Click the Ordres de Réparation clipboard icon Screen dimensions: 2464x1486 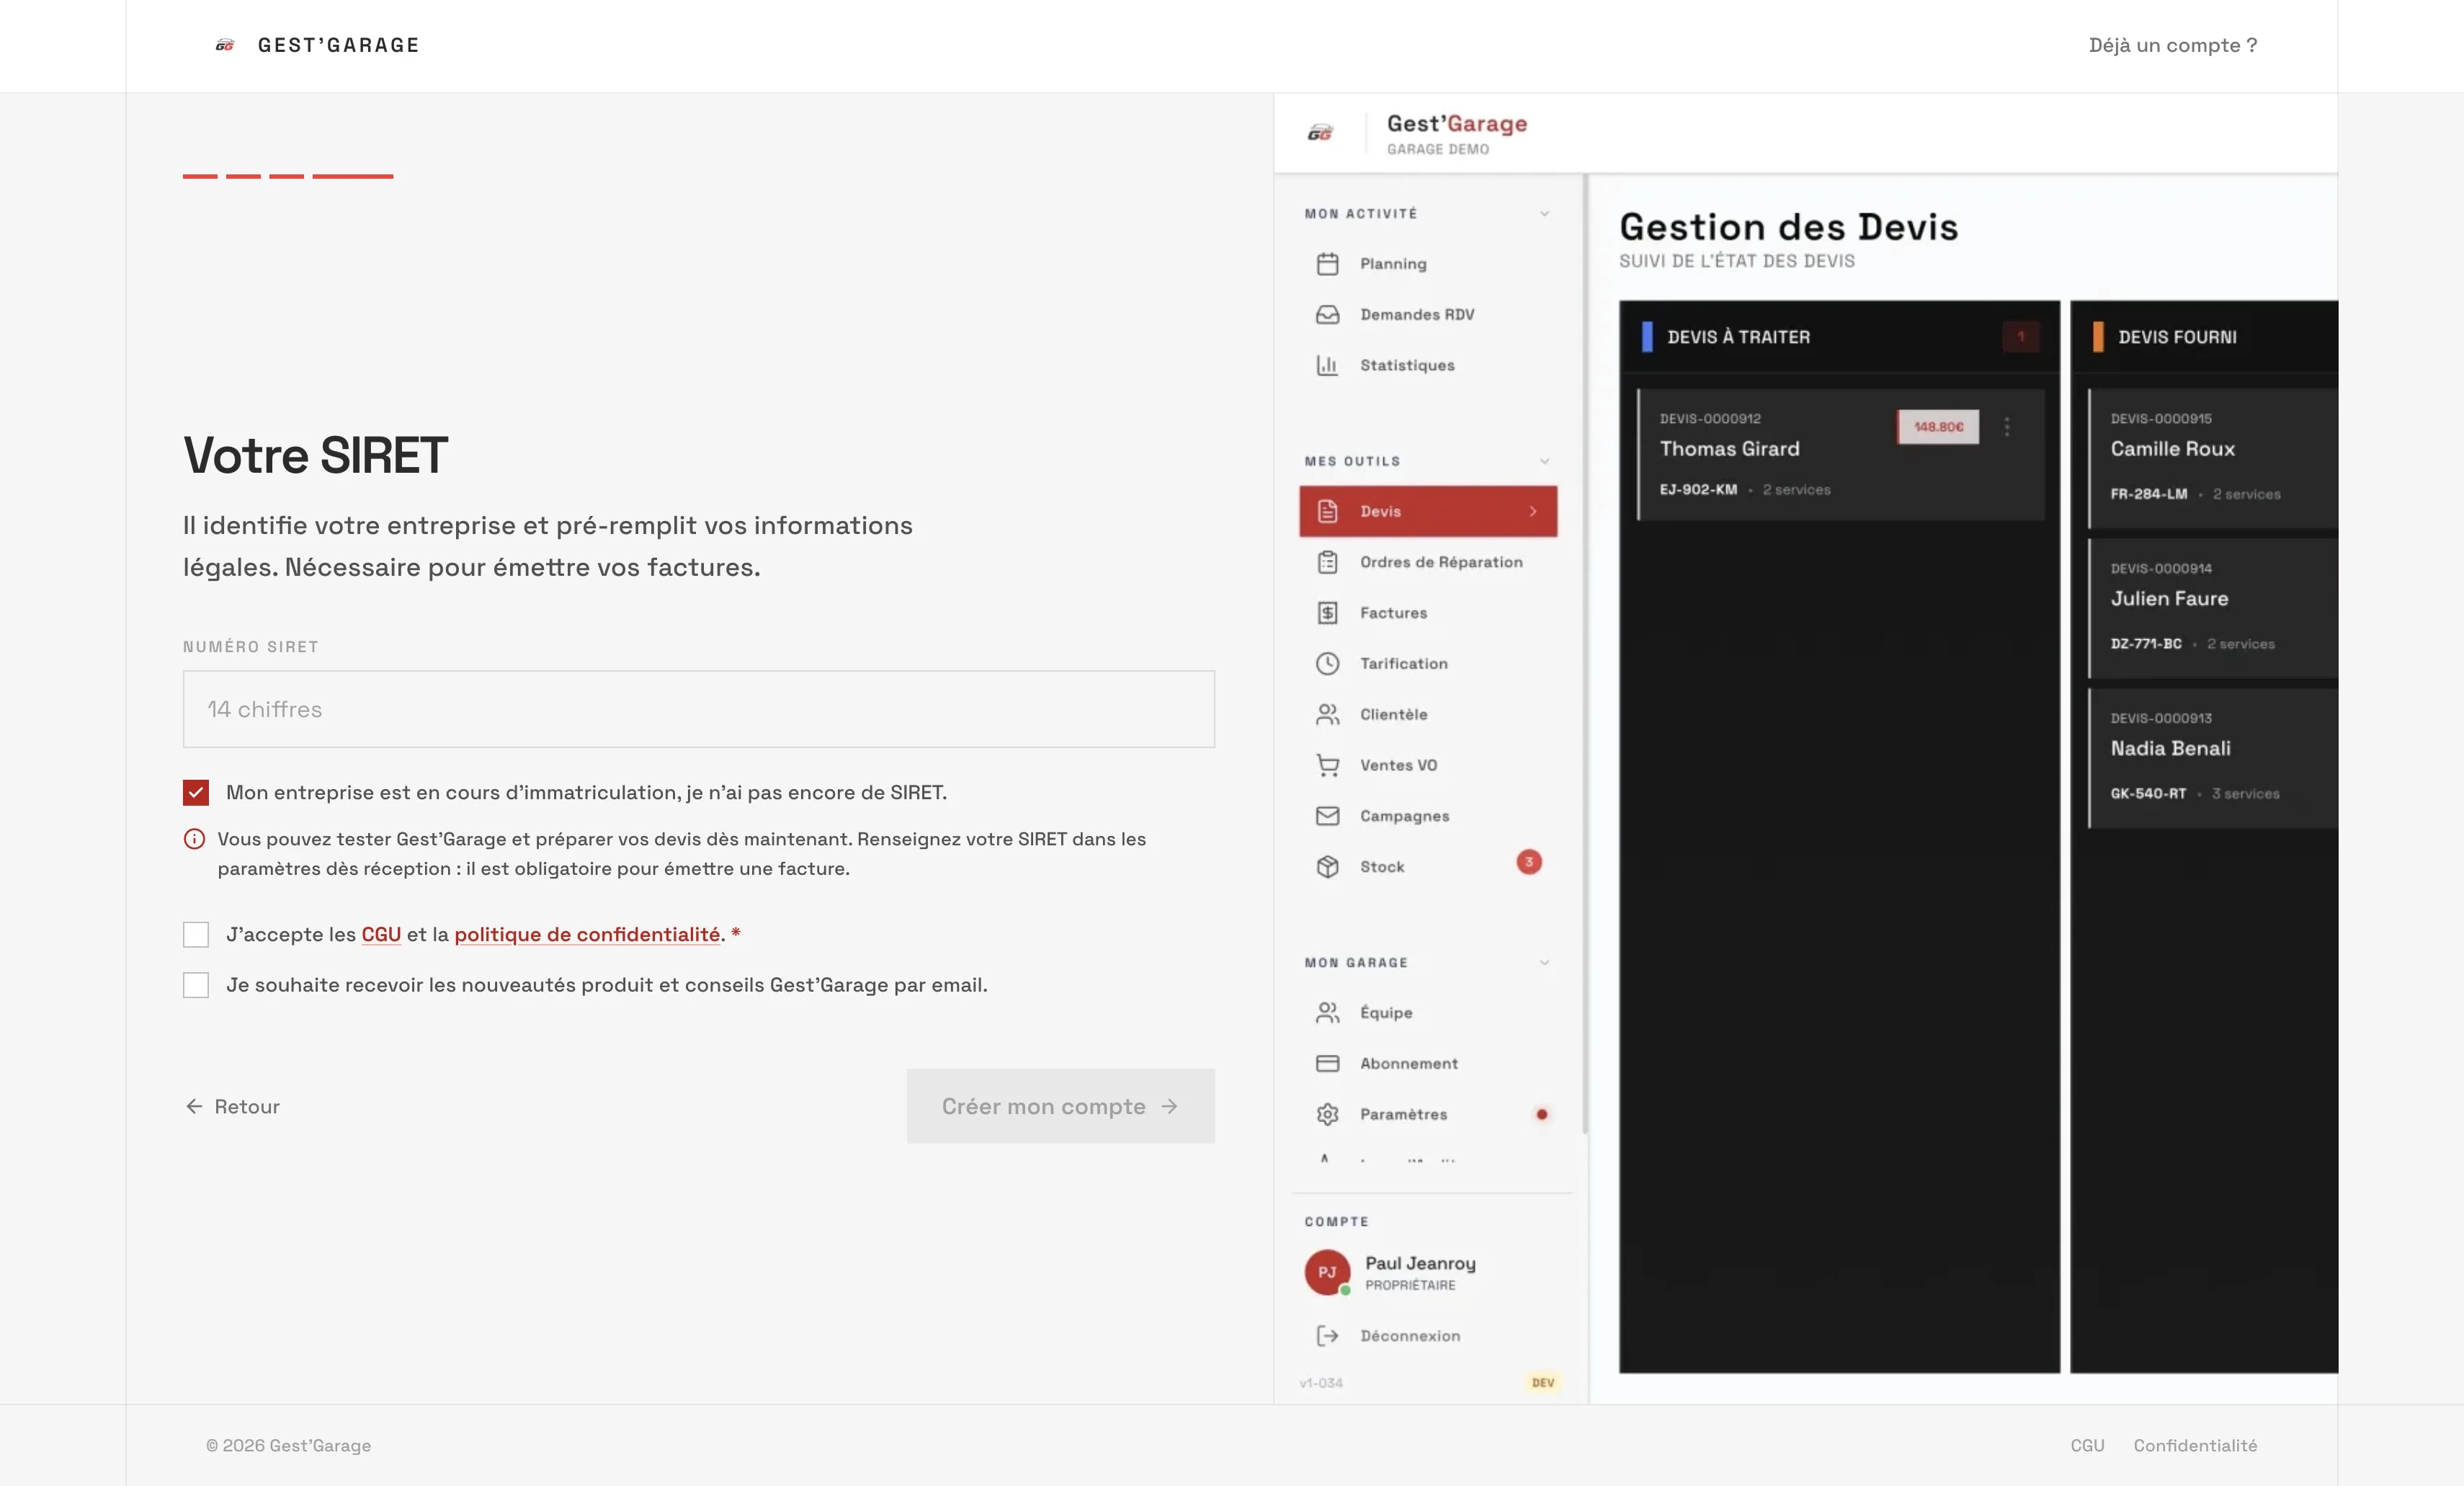pyautogui.click(x=1327, y=563)
